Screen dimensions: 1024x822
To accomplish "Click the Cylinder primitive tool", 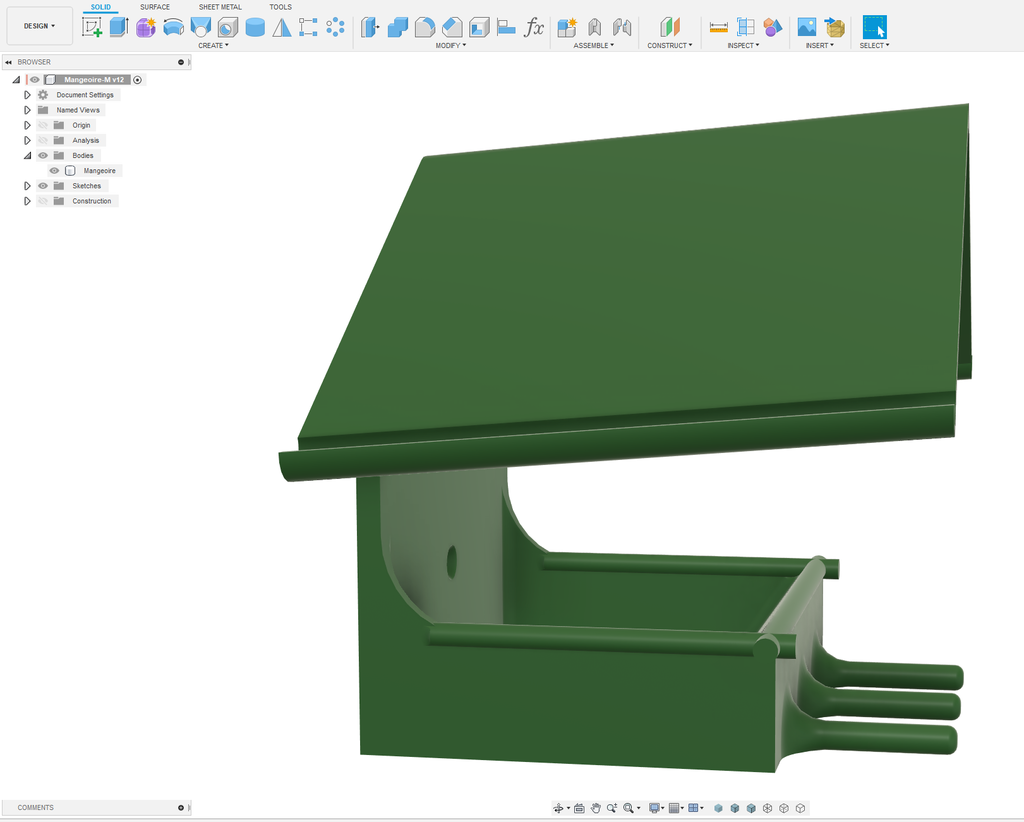I will (255, 27).
